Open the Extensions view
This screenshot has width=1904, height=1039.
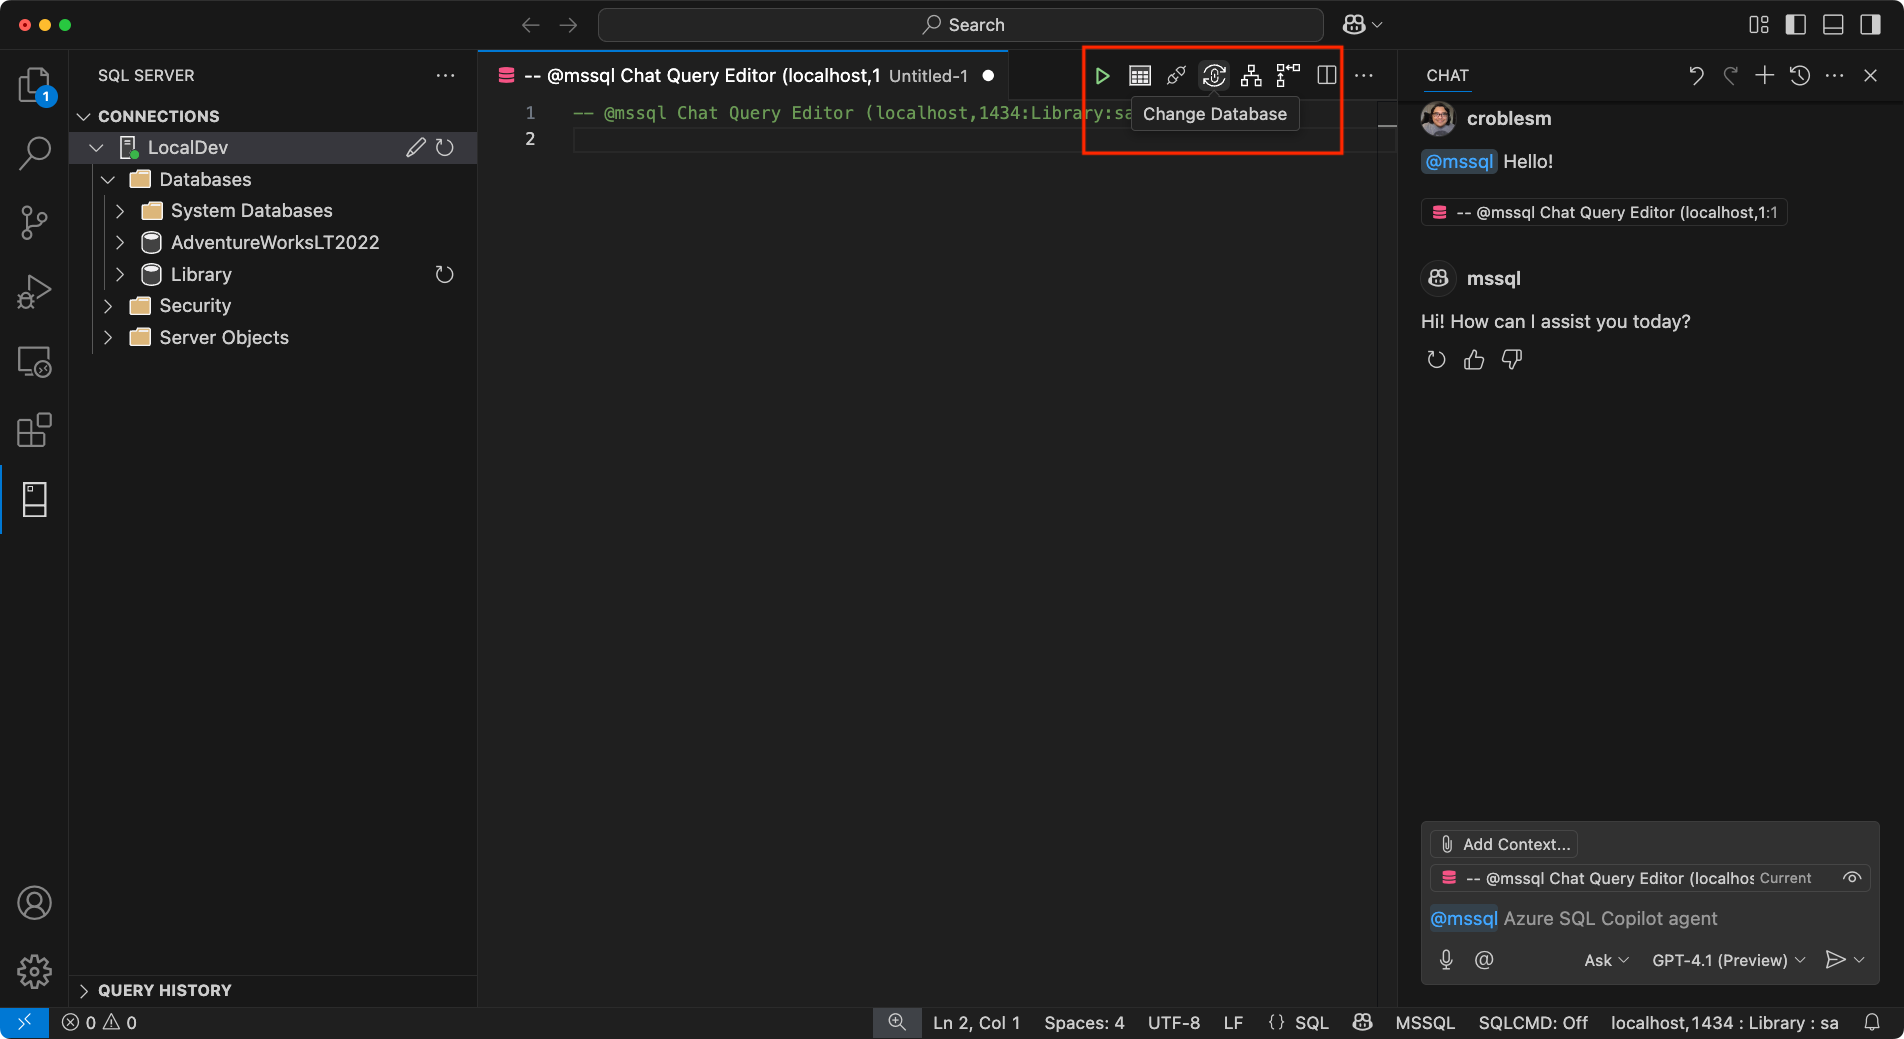point(34,430)
